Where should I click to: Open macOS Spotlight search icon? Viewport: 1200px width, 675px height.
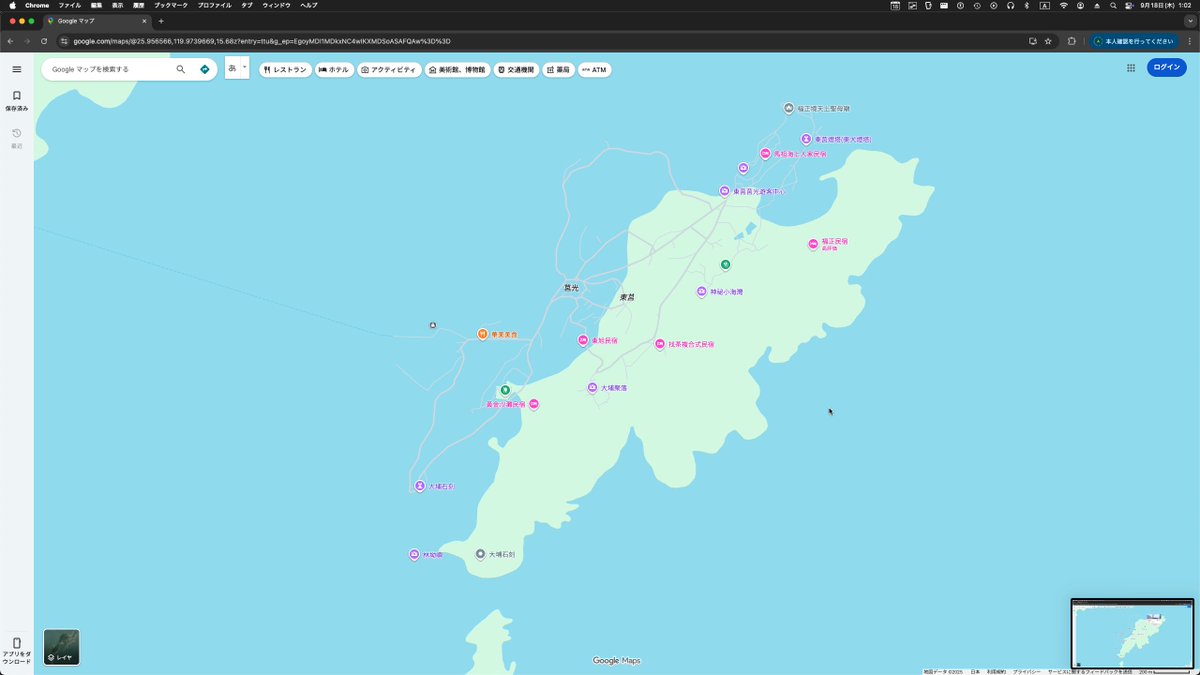1113,5
